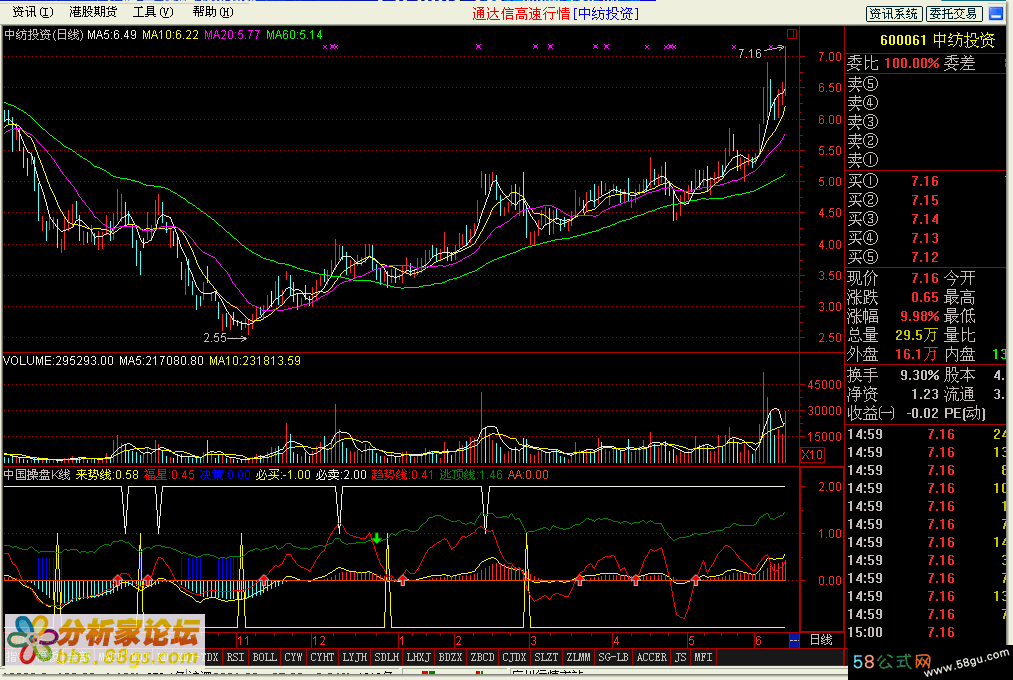Switch to the SG-LB indicator tab
The image size is (1013, 680).
pyautogui.click(x=613, y=657)
